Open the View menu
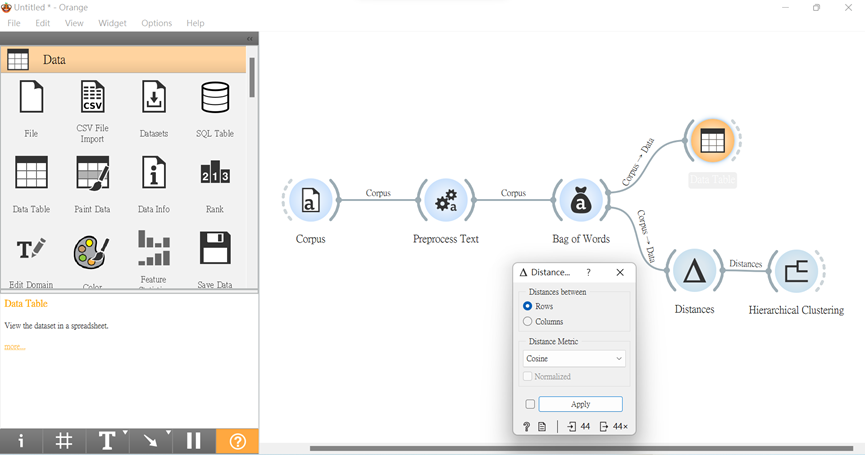The width and height of the screenshot is (865, 455). (x=74, y=23)
